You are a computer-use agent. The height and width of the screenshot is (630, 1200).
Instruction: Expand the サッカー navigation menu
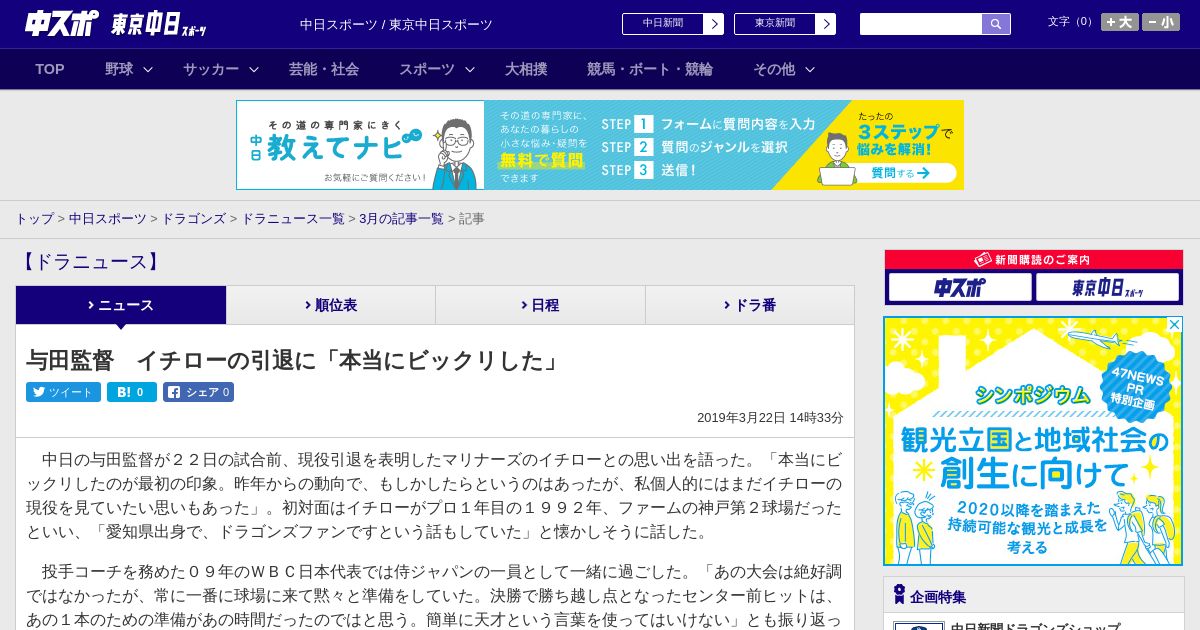(221, 69)
